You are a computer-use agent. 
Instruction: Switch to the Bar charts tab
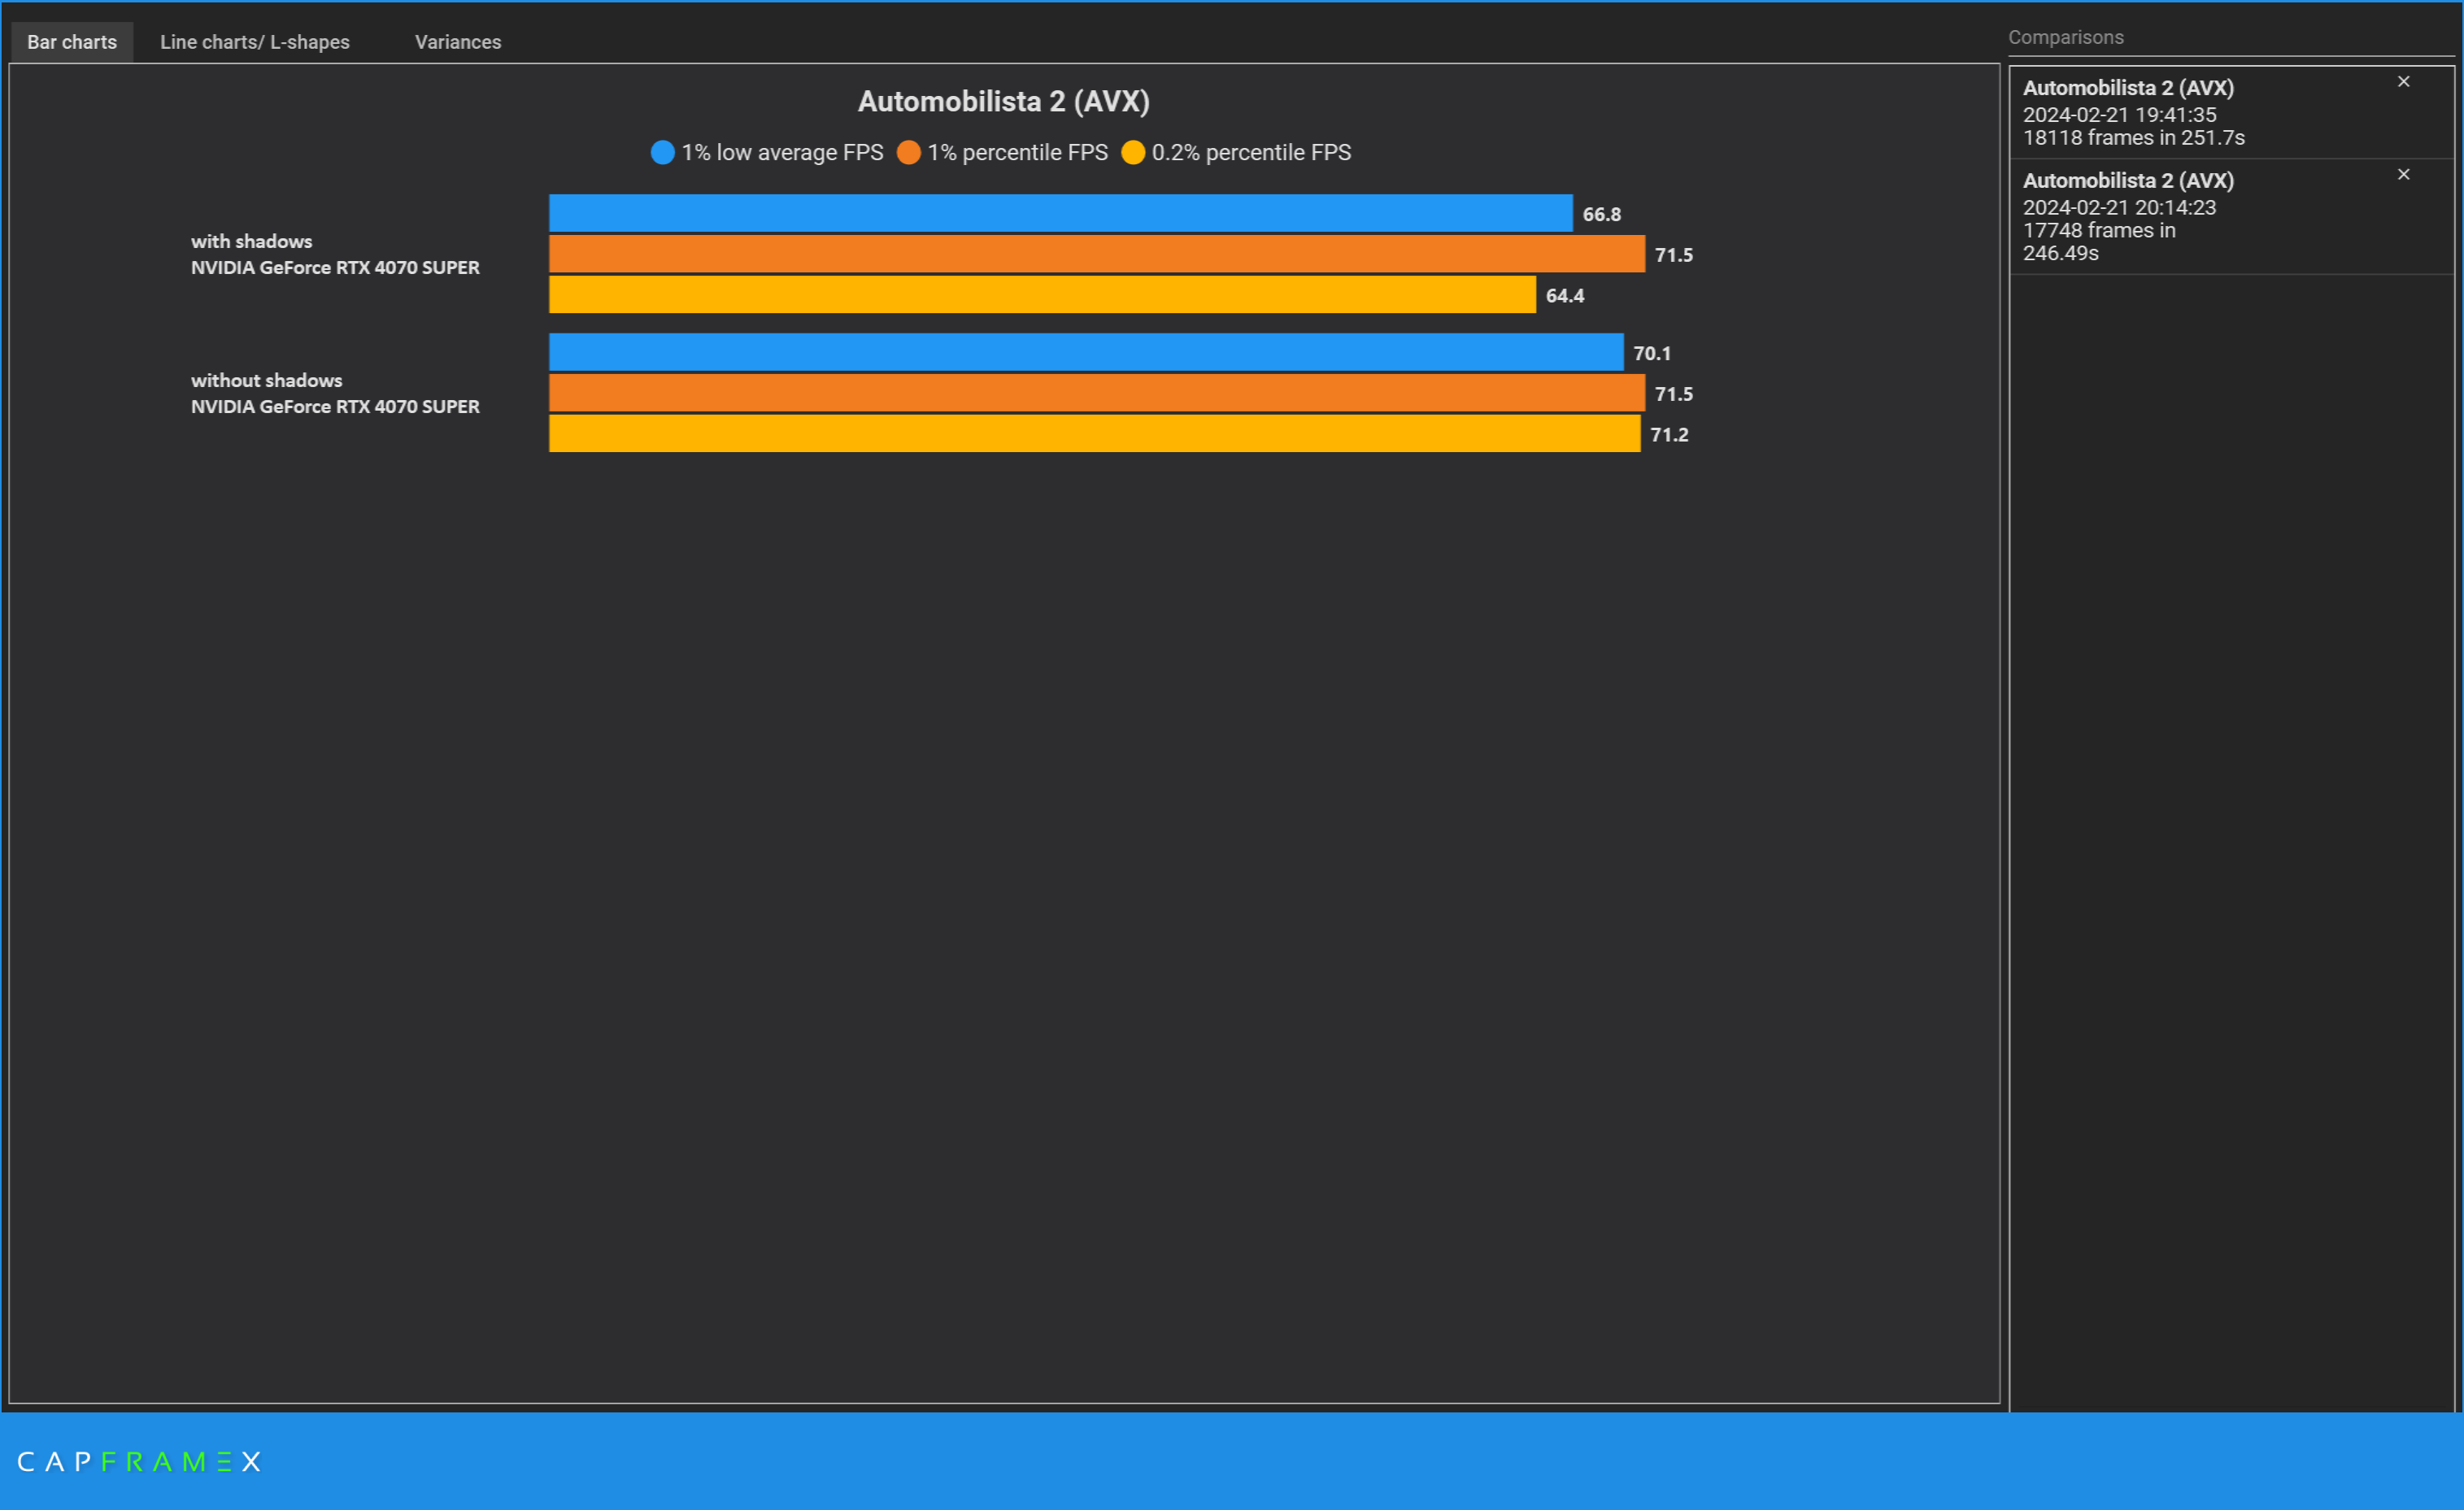click(72, 42)
